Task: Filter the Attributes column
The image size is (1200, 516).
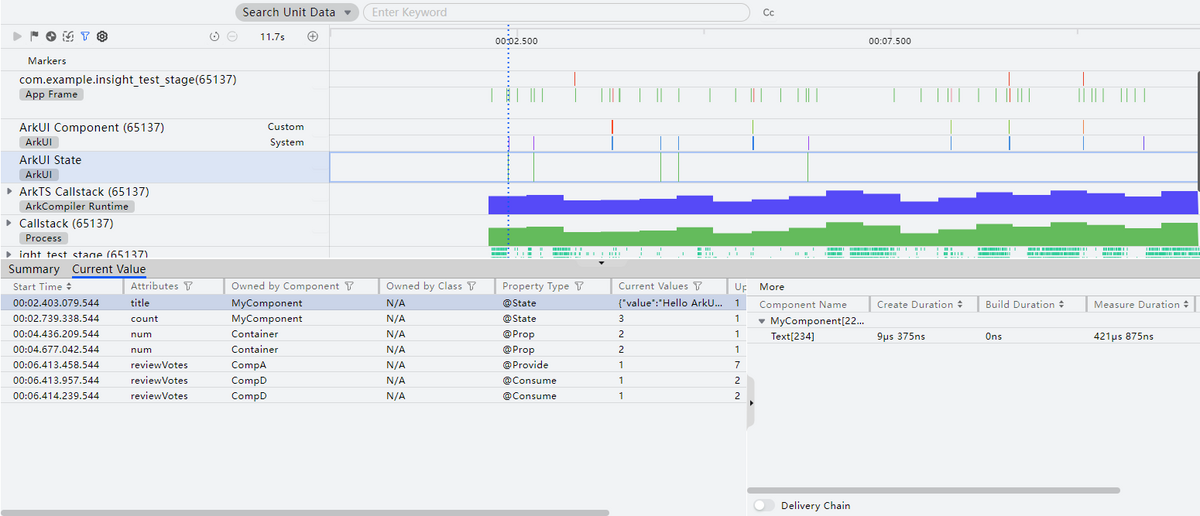Action: [188, 286]
